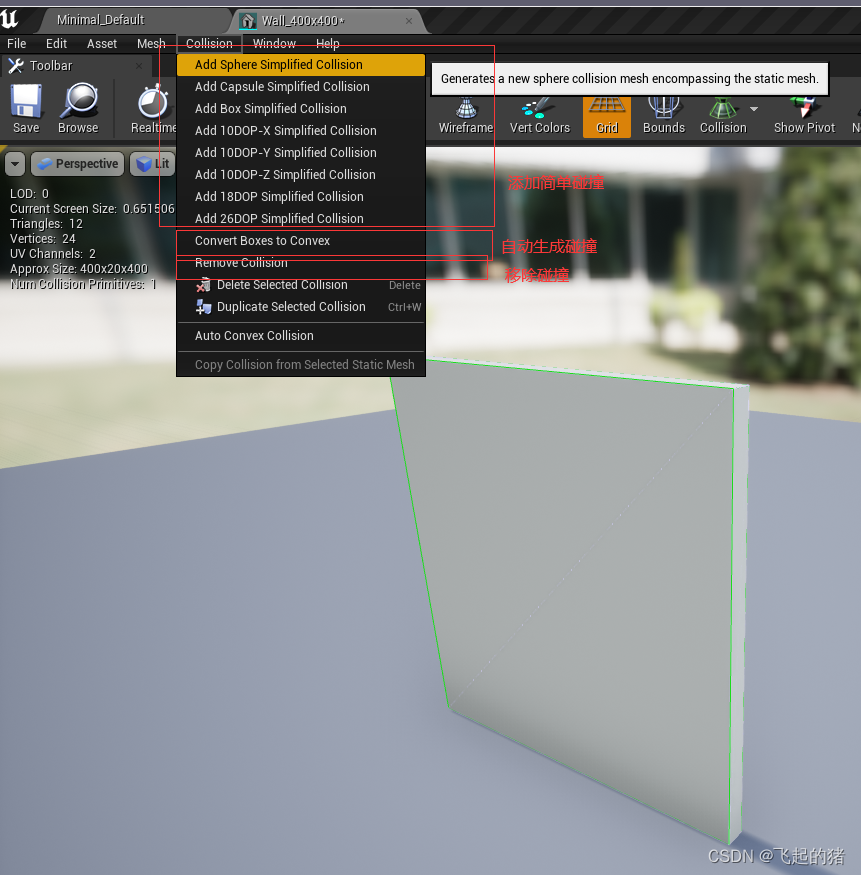The width and height of the screenshot is (861, 875).
Task: Choose Add 10DOP-X Simplified Collision
Action: [x=301, y=131]
